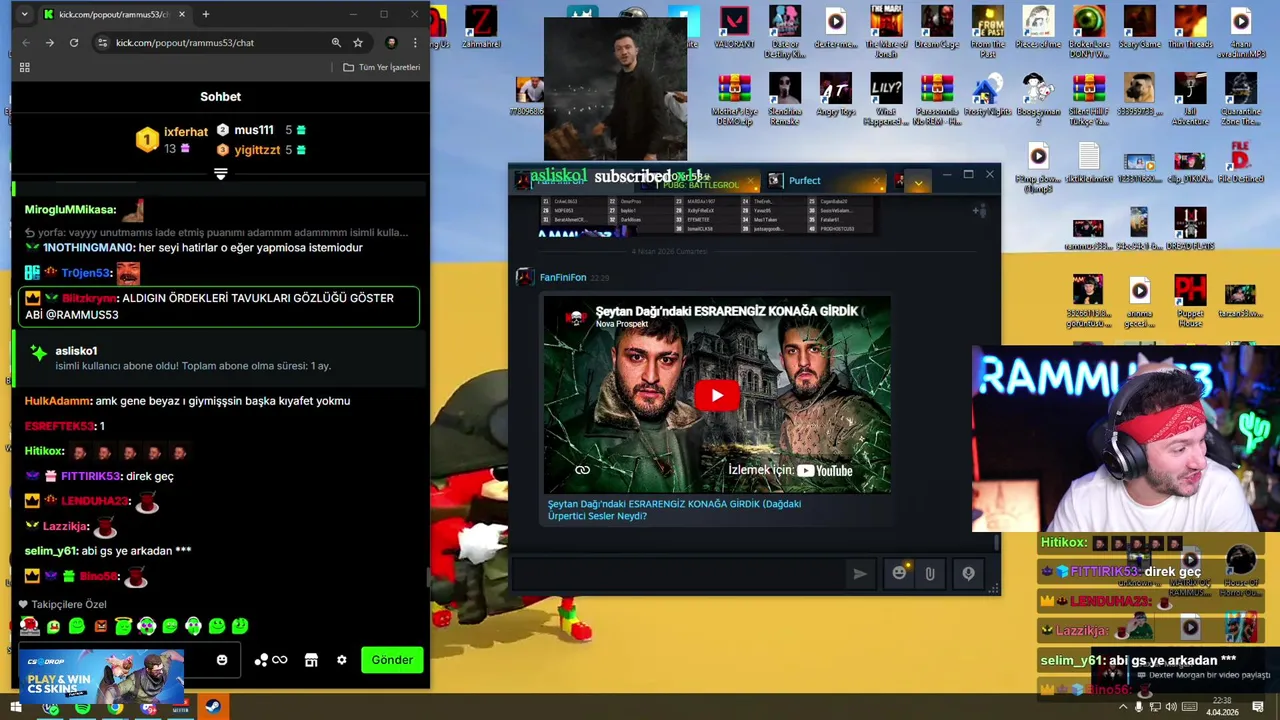
Task: Go back in the Chrome window
Action: pyautogui.click(x=26, y=43)
